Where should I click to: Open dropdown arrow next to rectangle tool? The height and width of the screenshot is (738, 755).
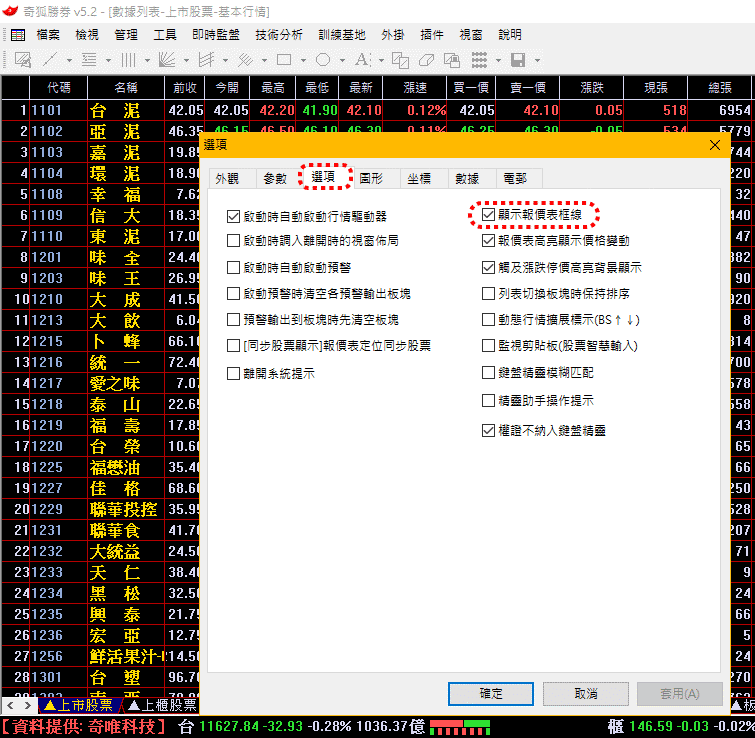pyautogui.click(x=303, y=61)
